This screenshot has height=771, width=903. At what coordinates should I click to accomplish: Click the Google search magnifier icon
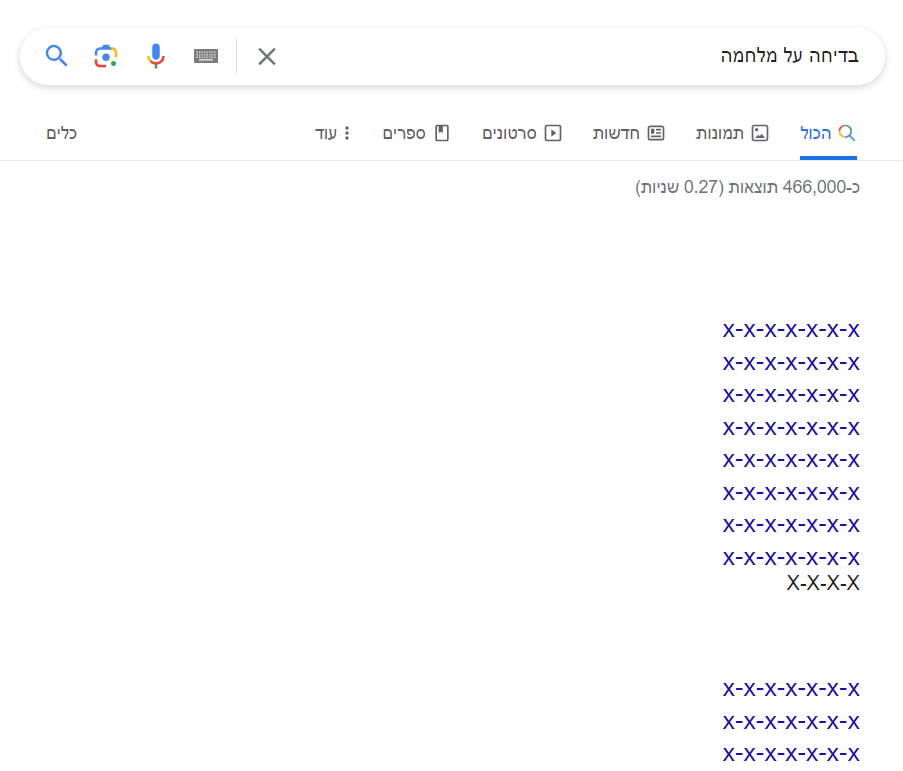(x=56, y=56)
